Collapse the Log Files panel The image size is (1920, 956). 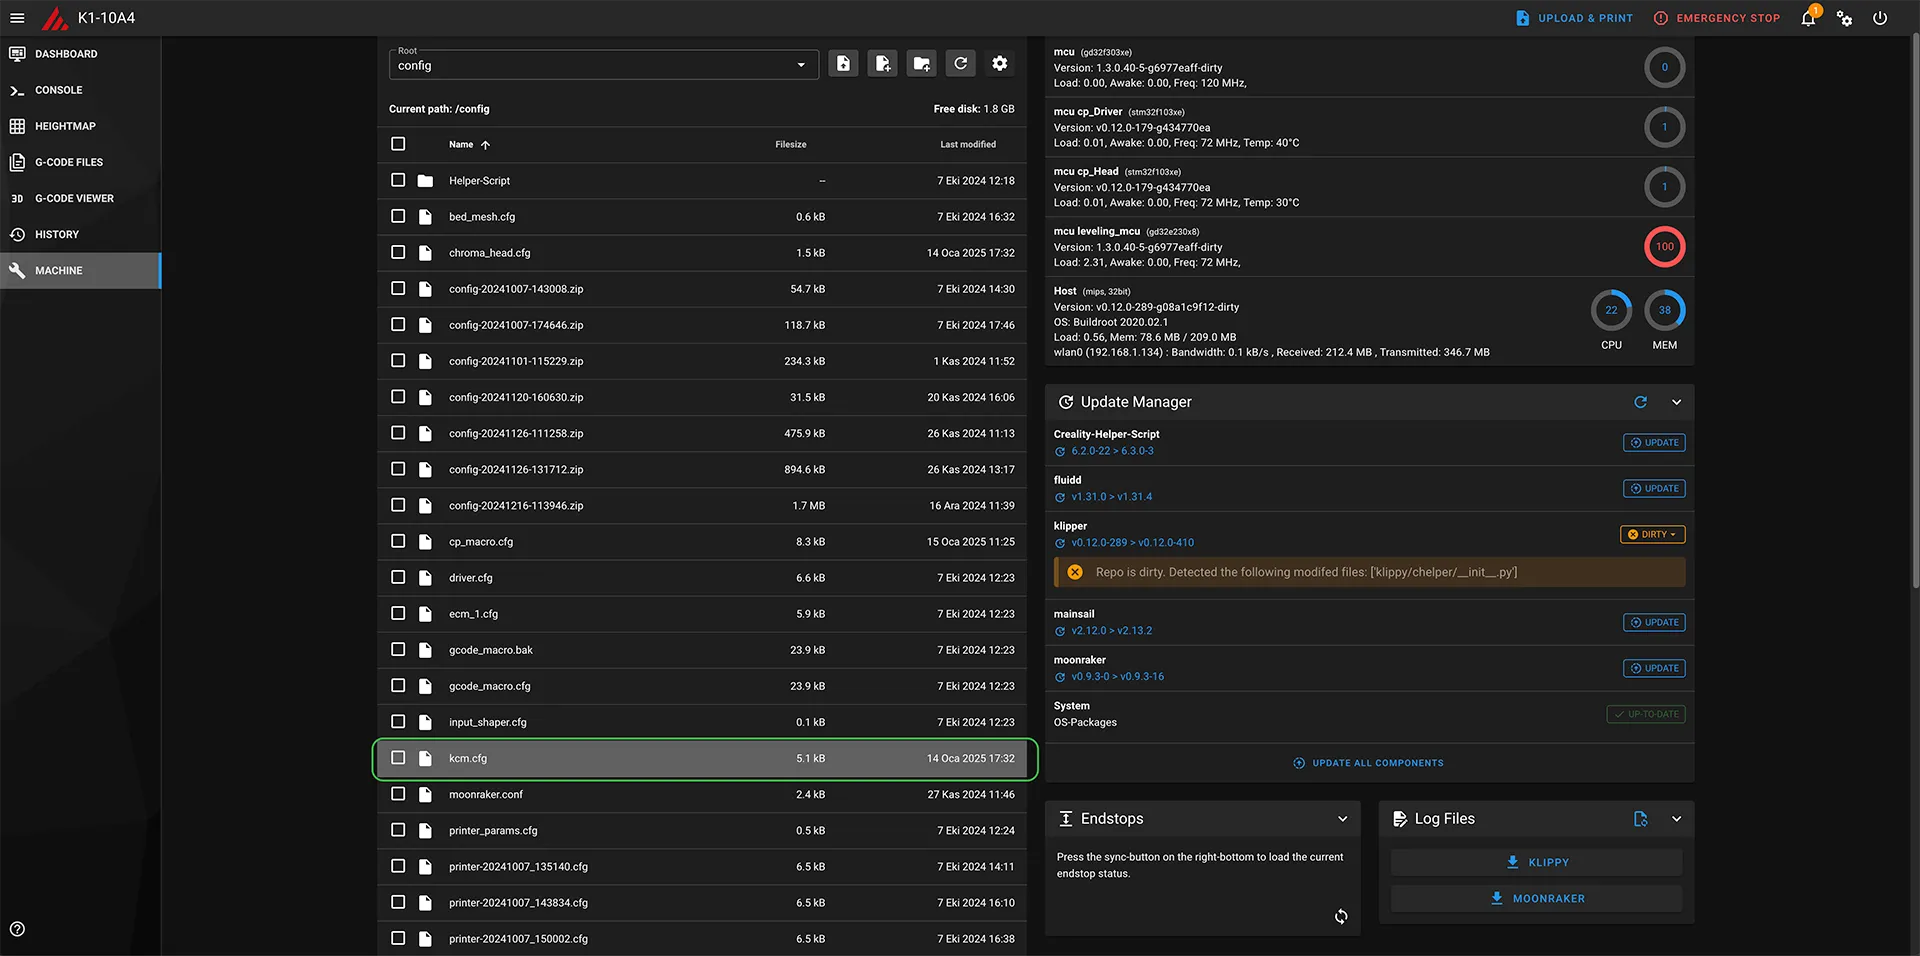tap(1676, 819)
